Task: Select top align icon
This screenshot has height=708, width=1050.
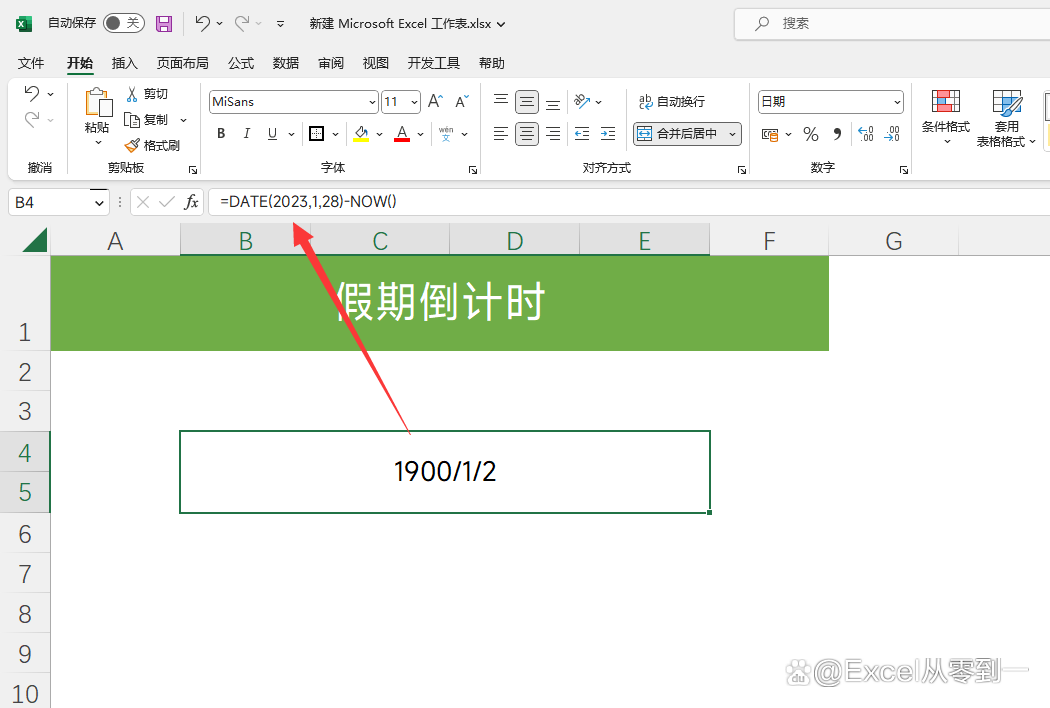Action: click(501, 101)
